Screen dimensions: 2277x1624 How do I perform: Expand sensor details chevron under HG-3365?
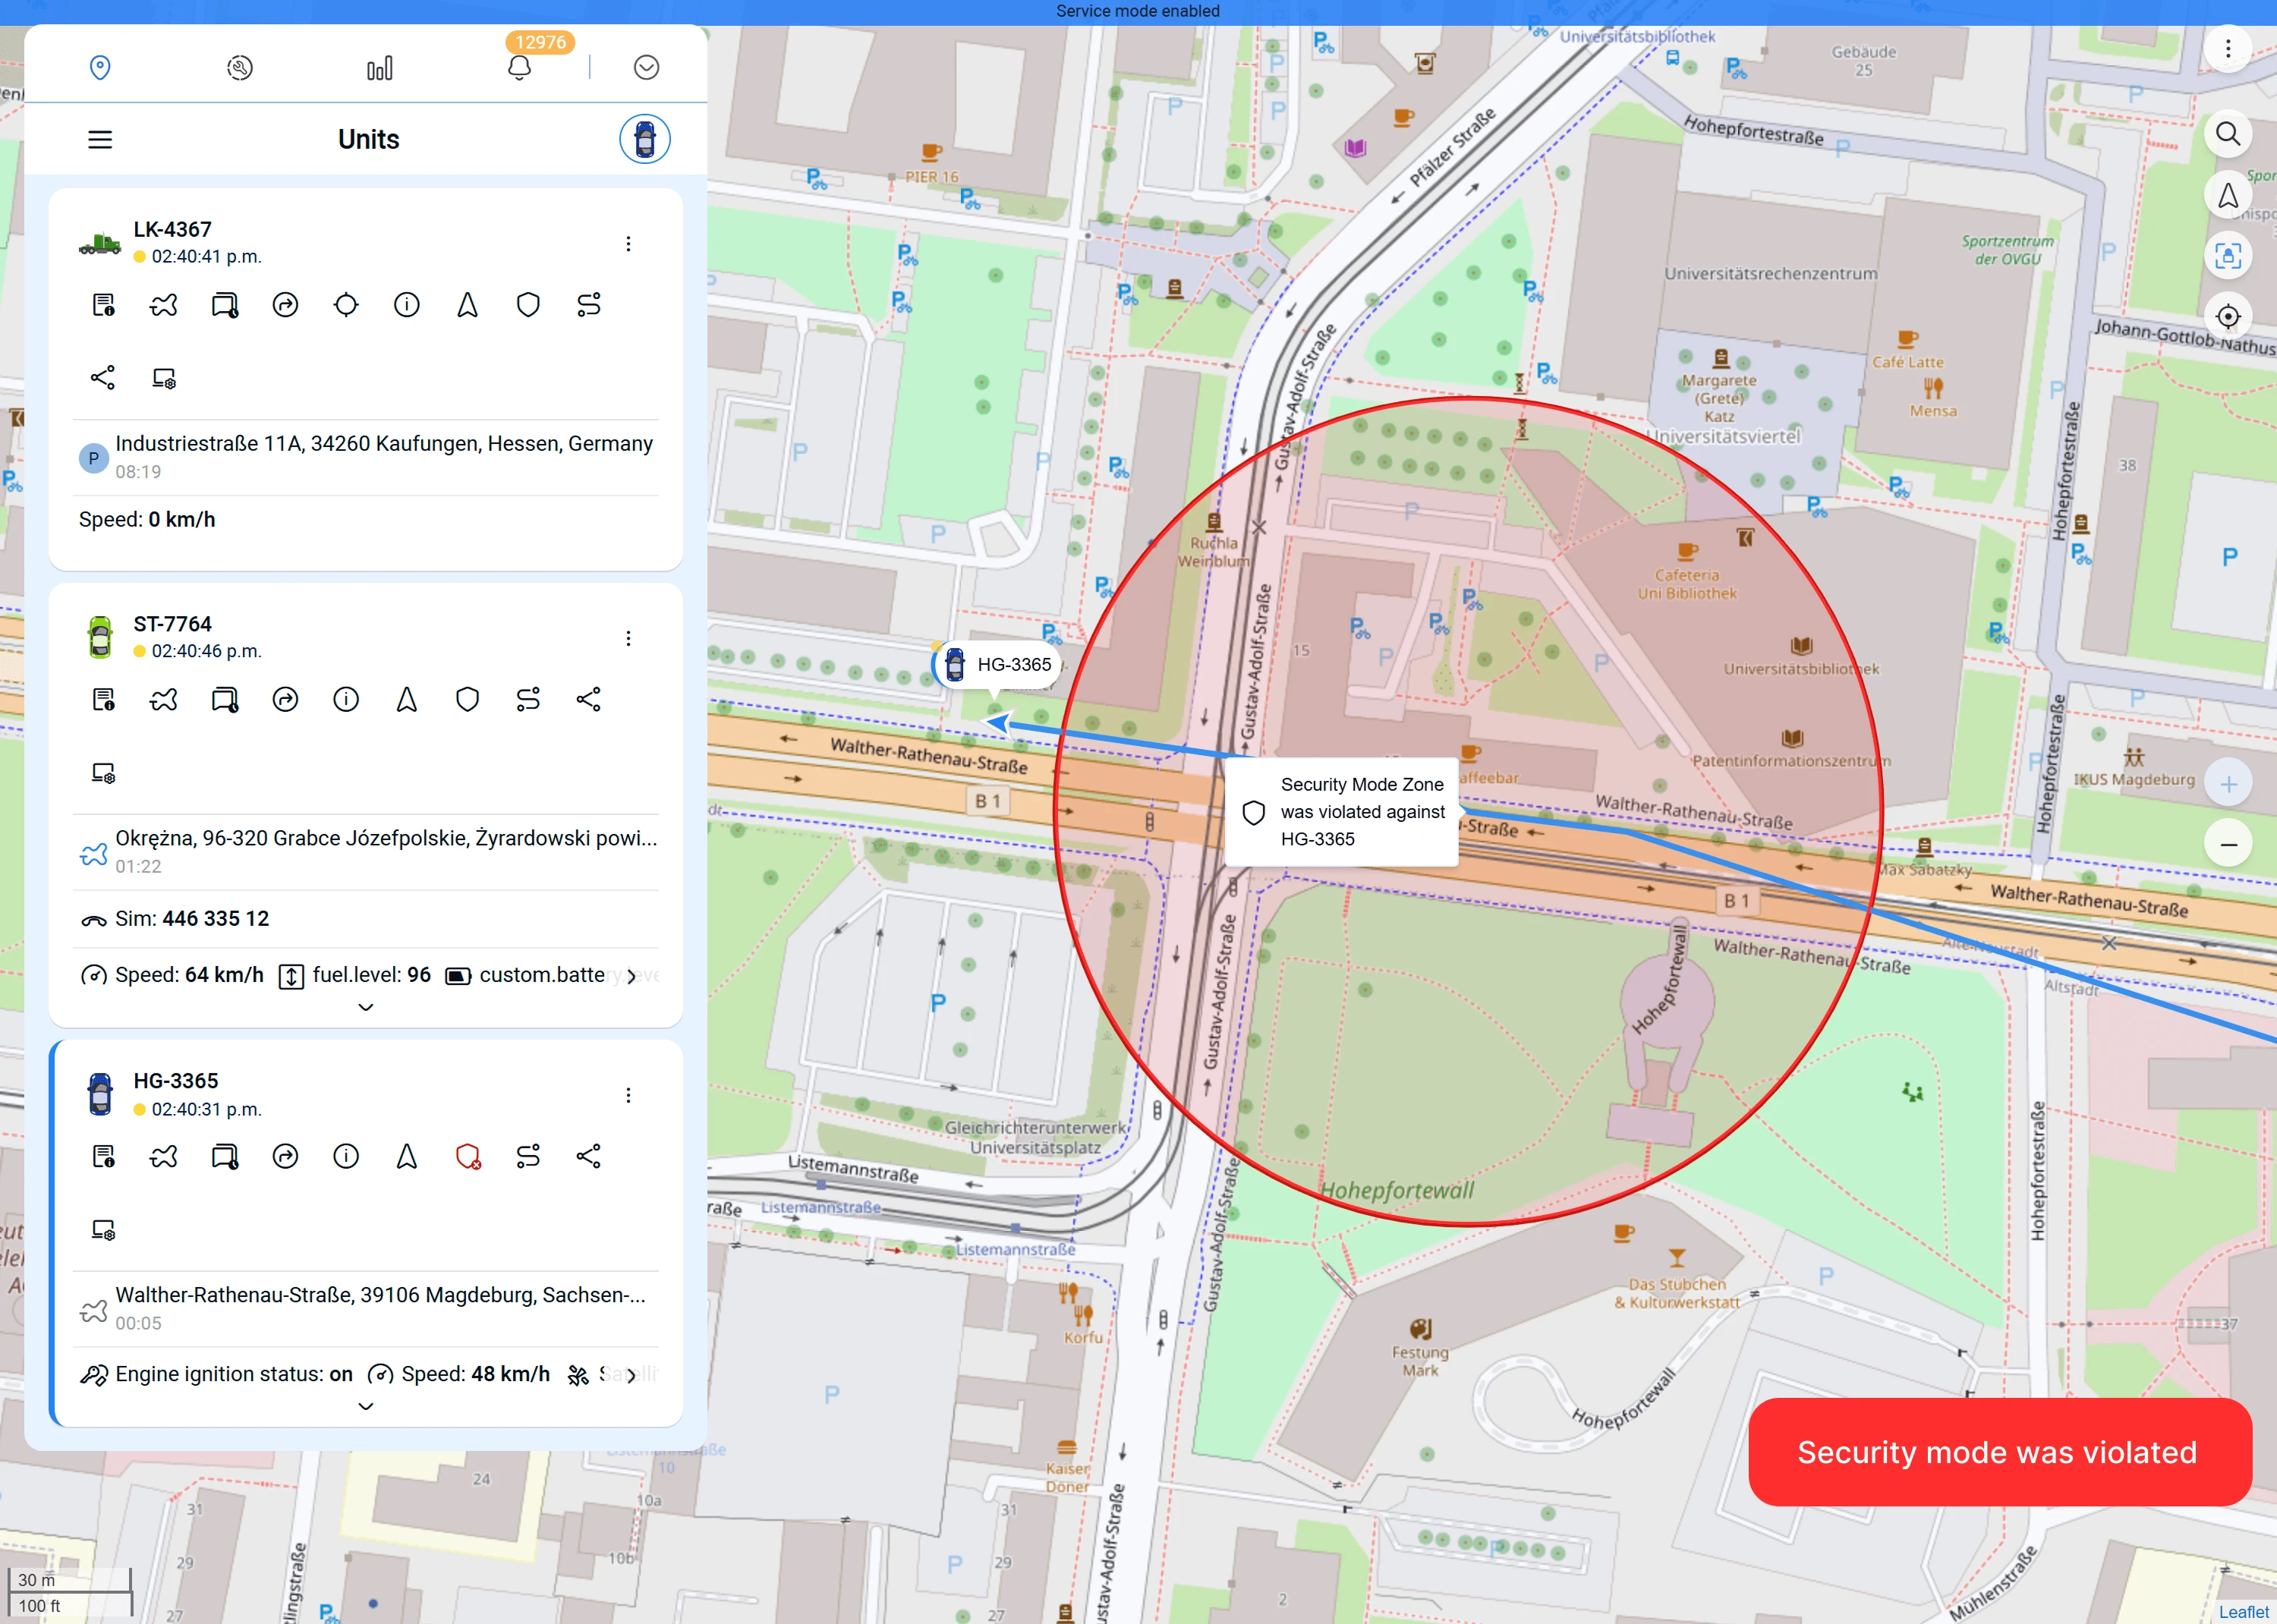coord(366,1406)
